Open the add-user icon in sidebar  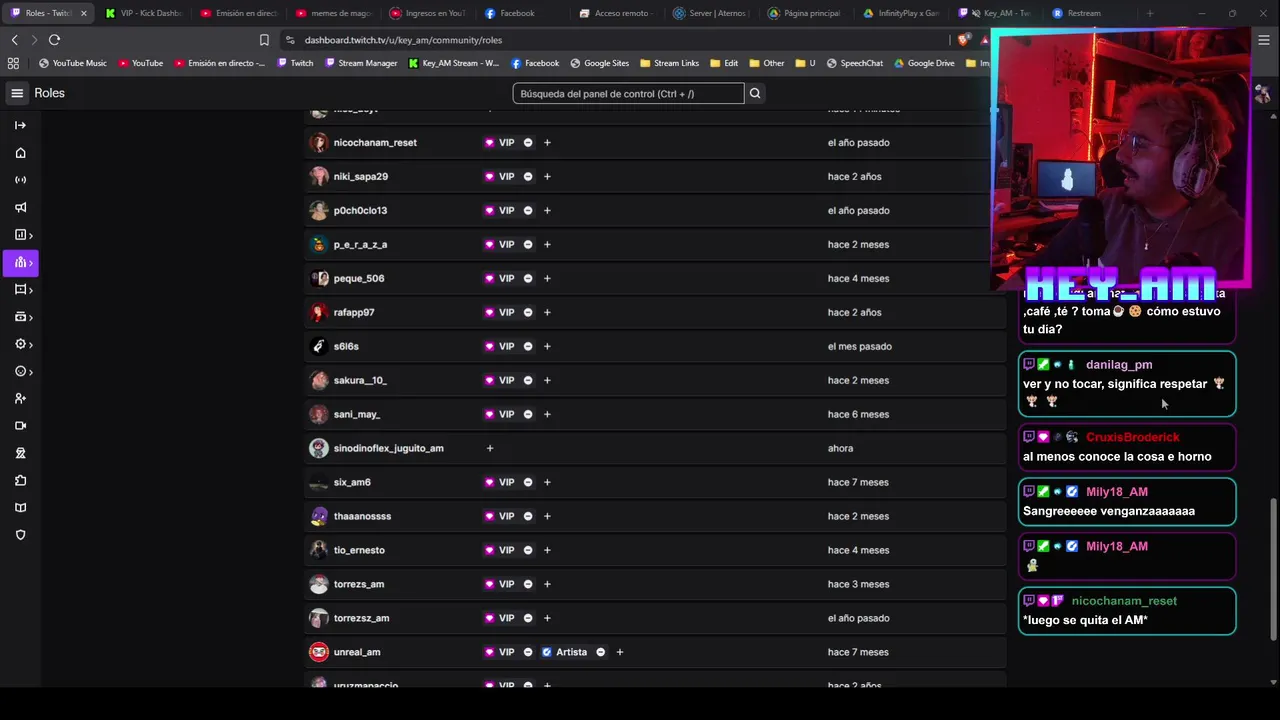click(20, 399)
